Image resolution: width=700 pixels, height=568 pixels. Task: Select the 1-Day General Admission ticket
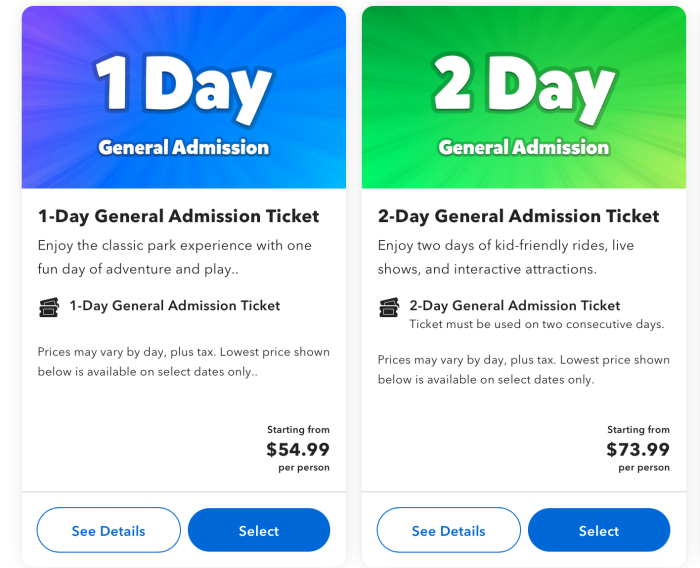259,530
